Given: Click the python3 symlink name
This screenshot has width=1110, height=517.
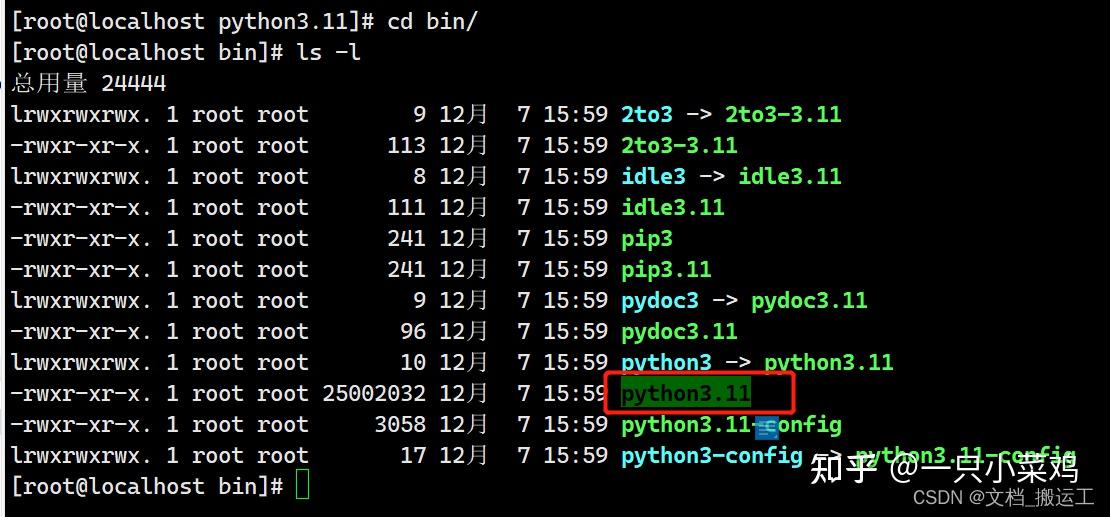Looking at the screenshot, I should point(666,363).
